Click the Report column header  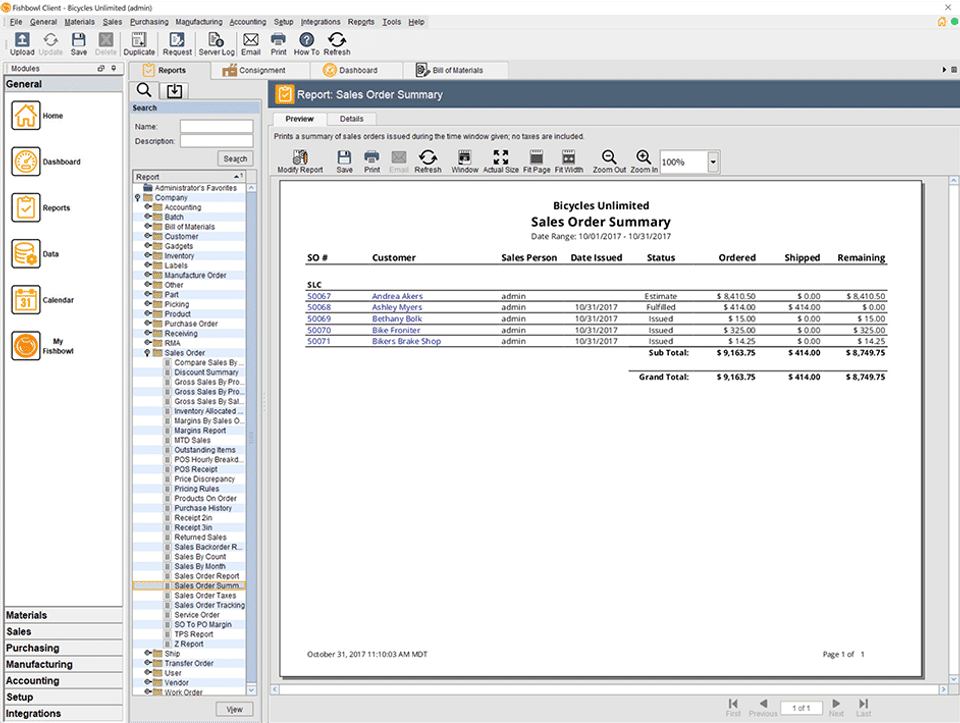(189, 176)
